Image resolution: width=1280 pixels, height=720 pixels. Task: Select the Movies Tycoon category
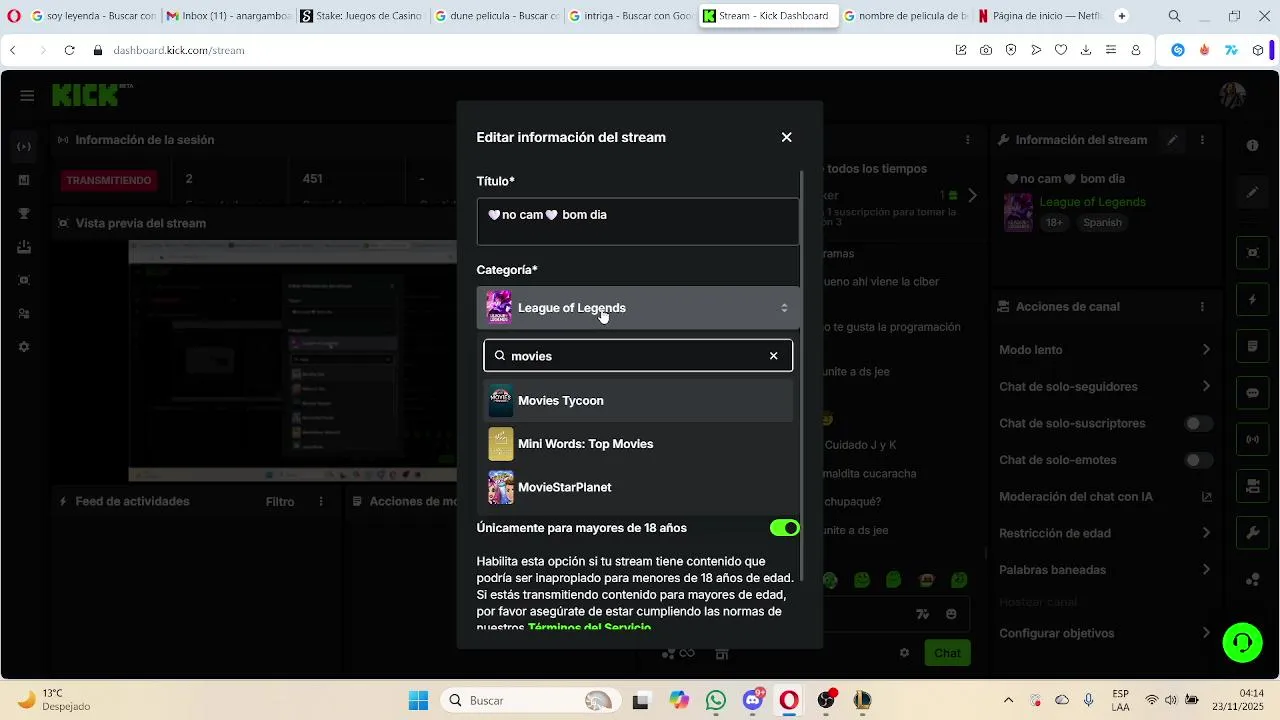638,401
